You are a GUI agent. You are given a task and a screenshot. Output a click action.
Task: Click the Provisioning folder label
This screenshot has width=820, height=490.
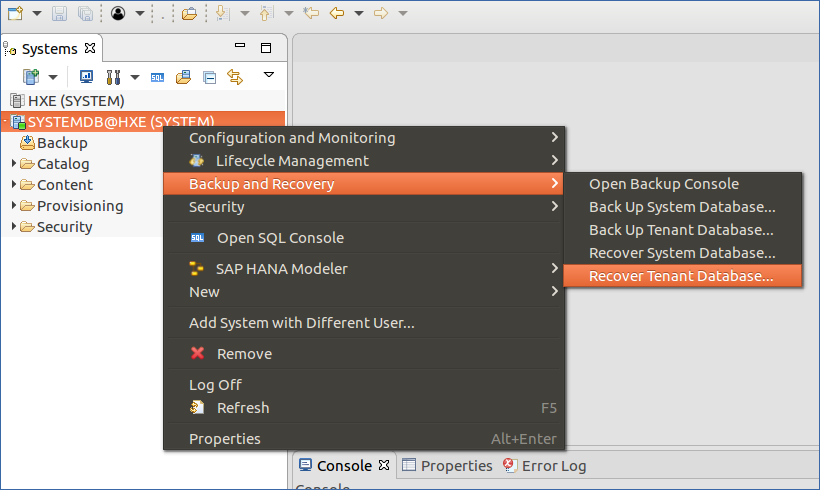80,206
